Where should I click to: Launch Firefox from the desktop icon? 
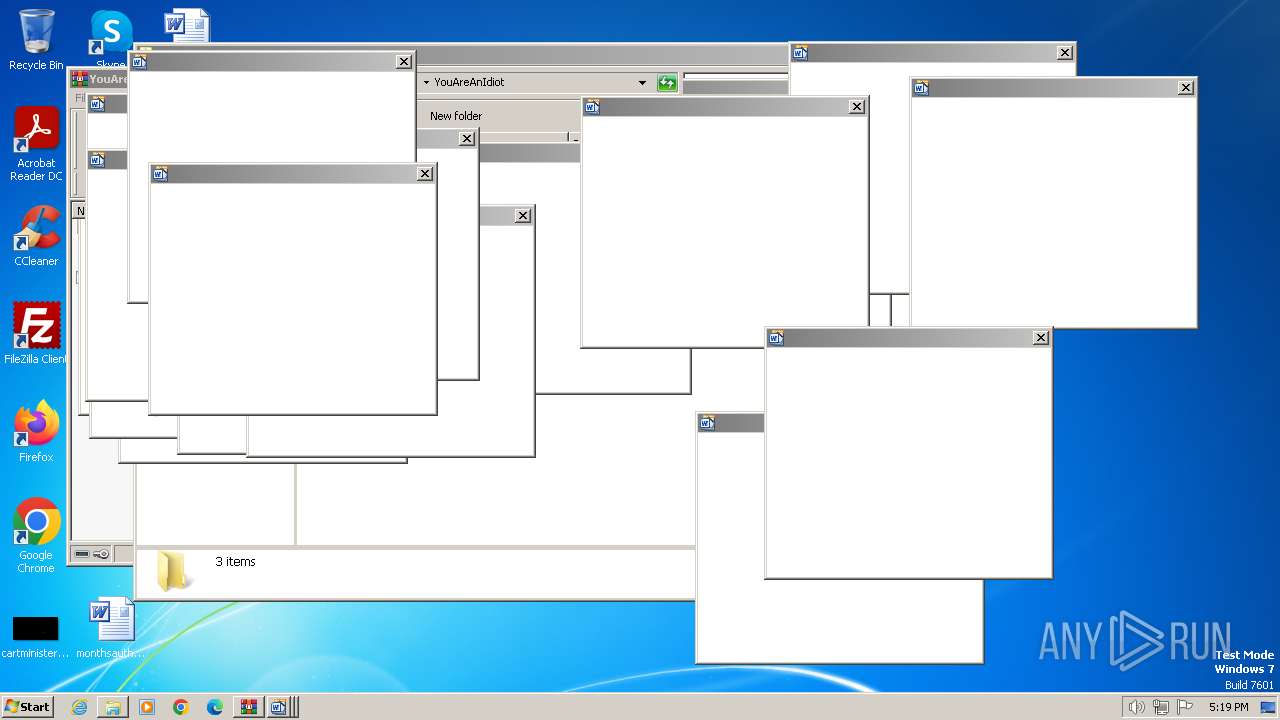coord(36,431)
